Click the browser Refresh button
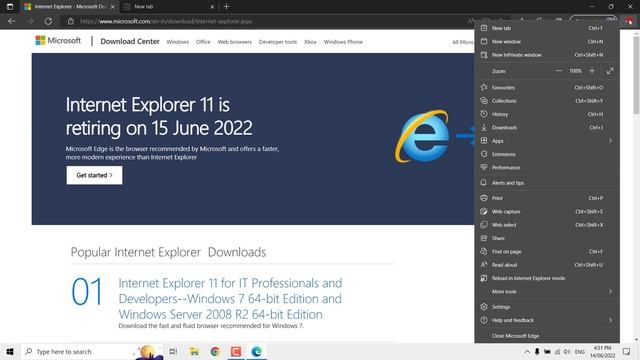The image size is (640, 360). click(48, 21)
